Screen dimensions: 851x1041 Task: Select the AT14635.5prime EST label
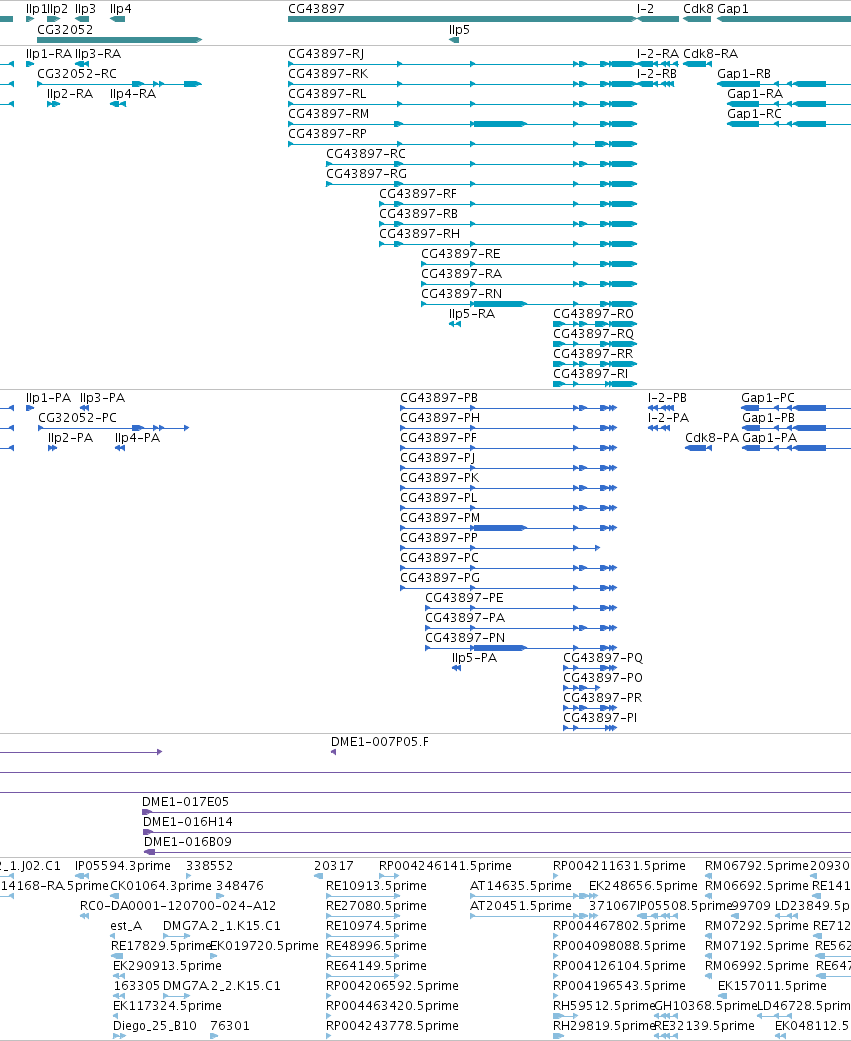520,886
